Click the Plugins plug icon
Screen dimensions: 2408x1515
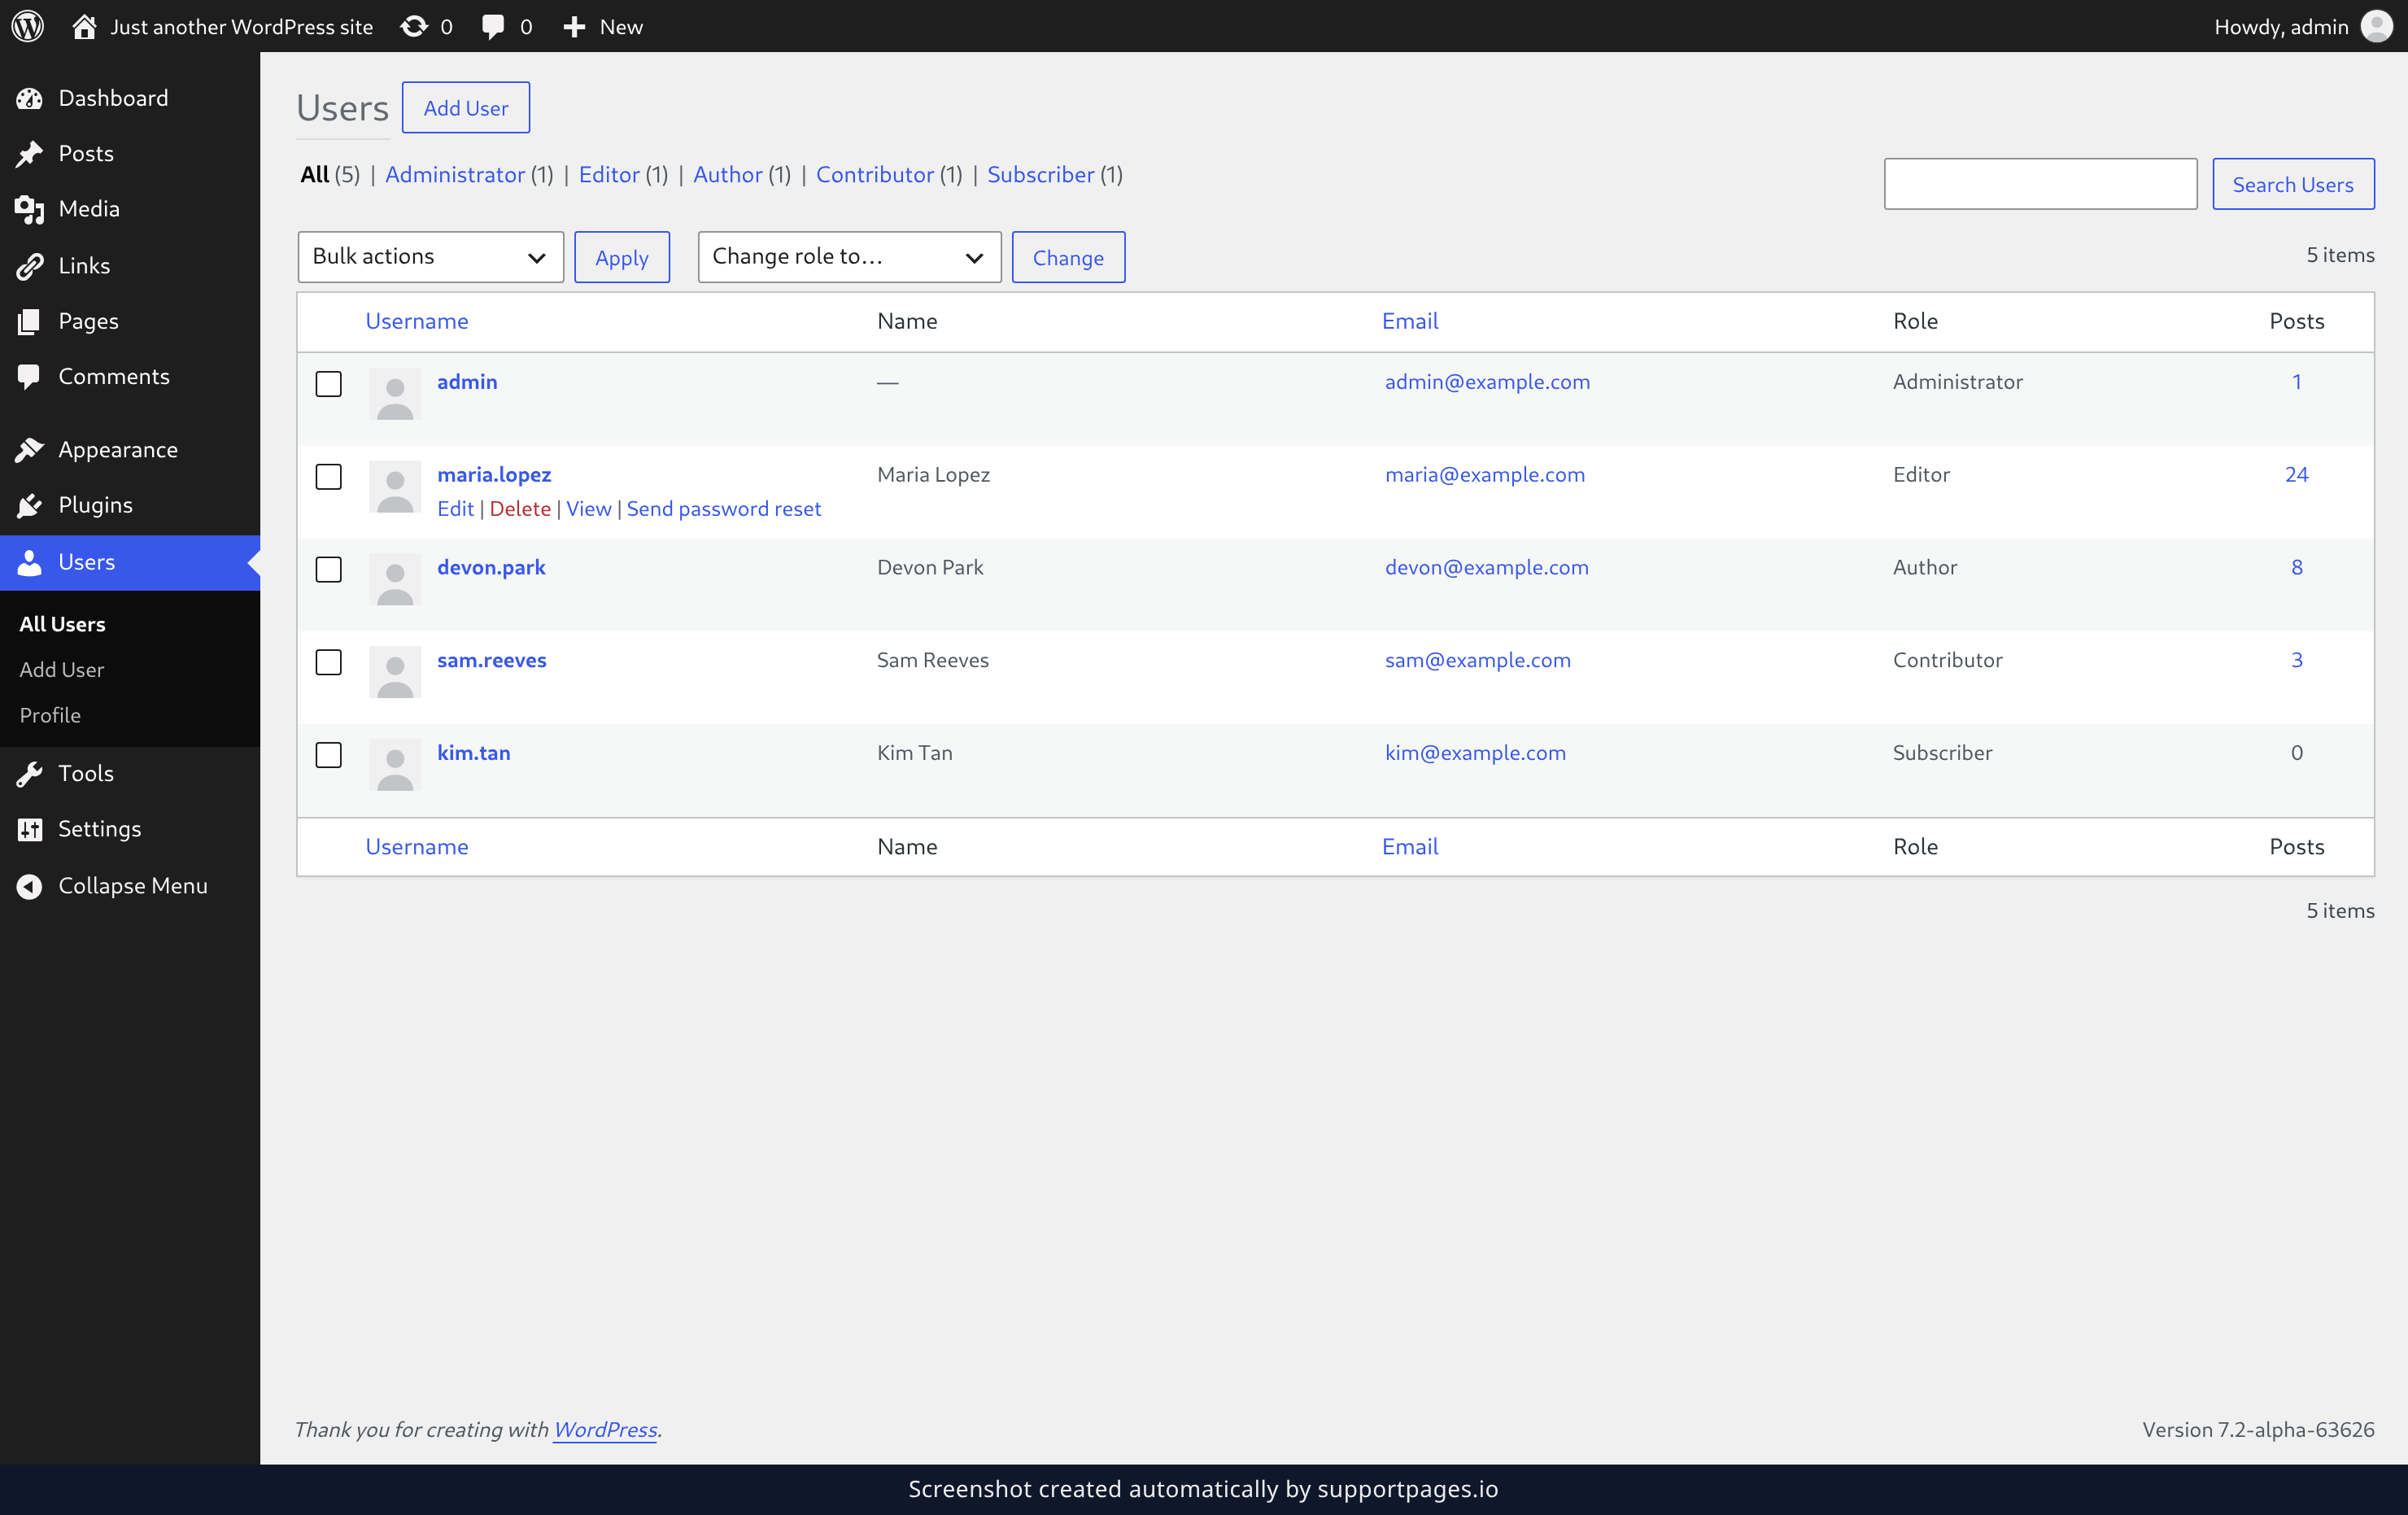click(30, 505)
